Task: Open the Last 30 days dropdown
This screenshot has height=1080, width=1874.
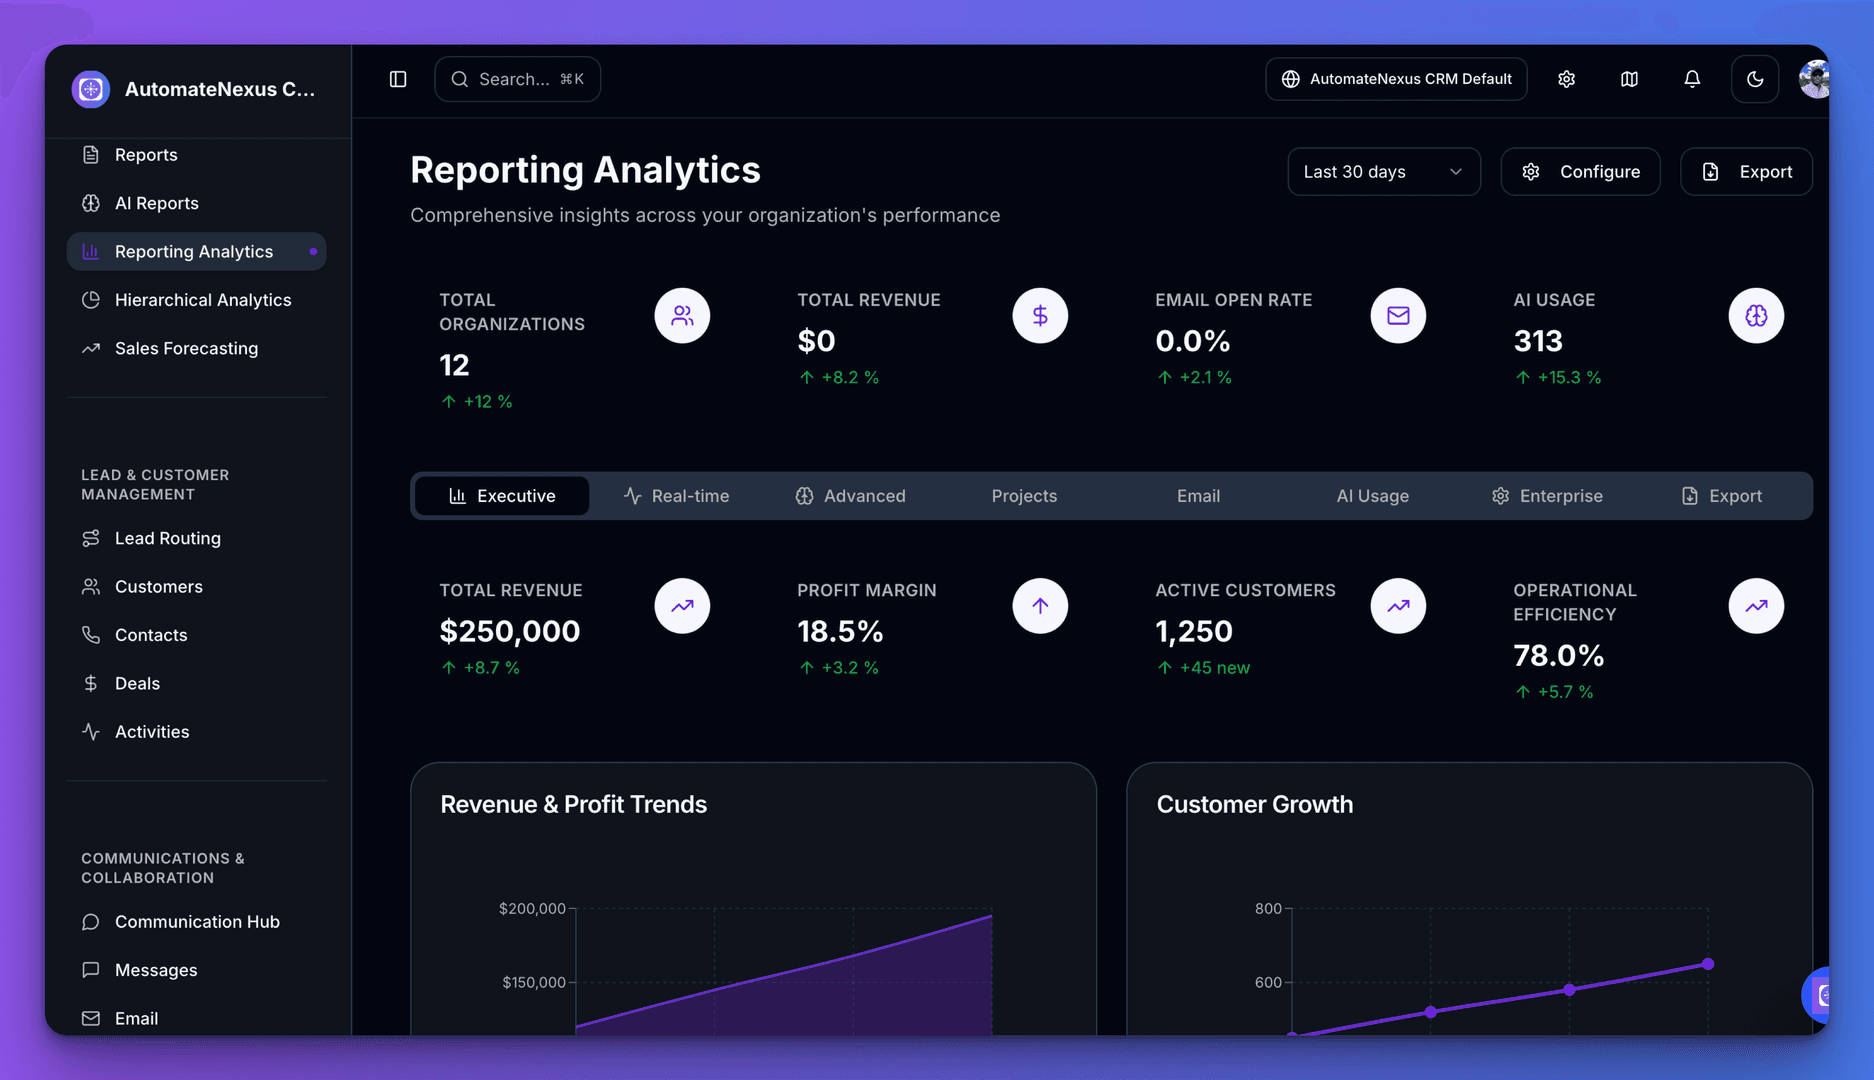Action: point(1383,172)
